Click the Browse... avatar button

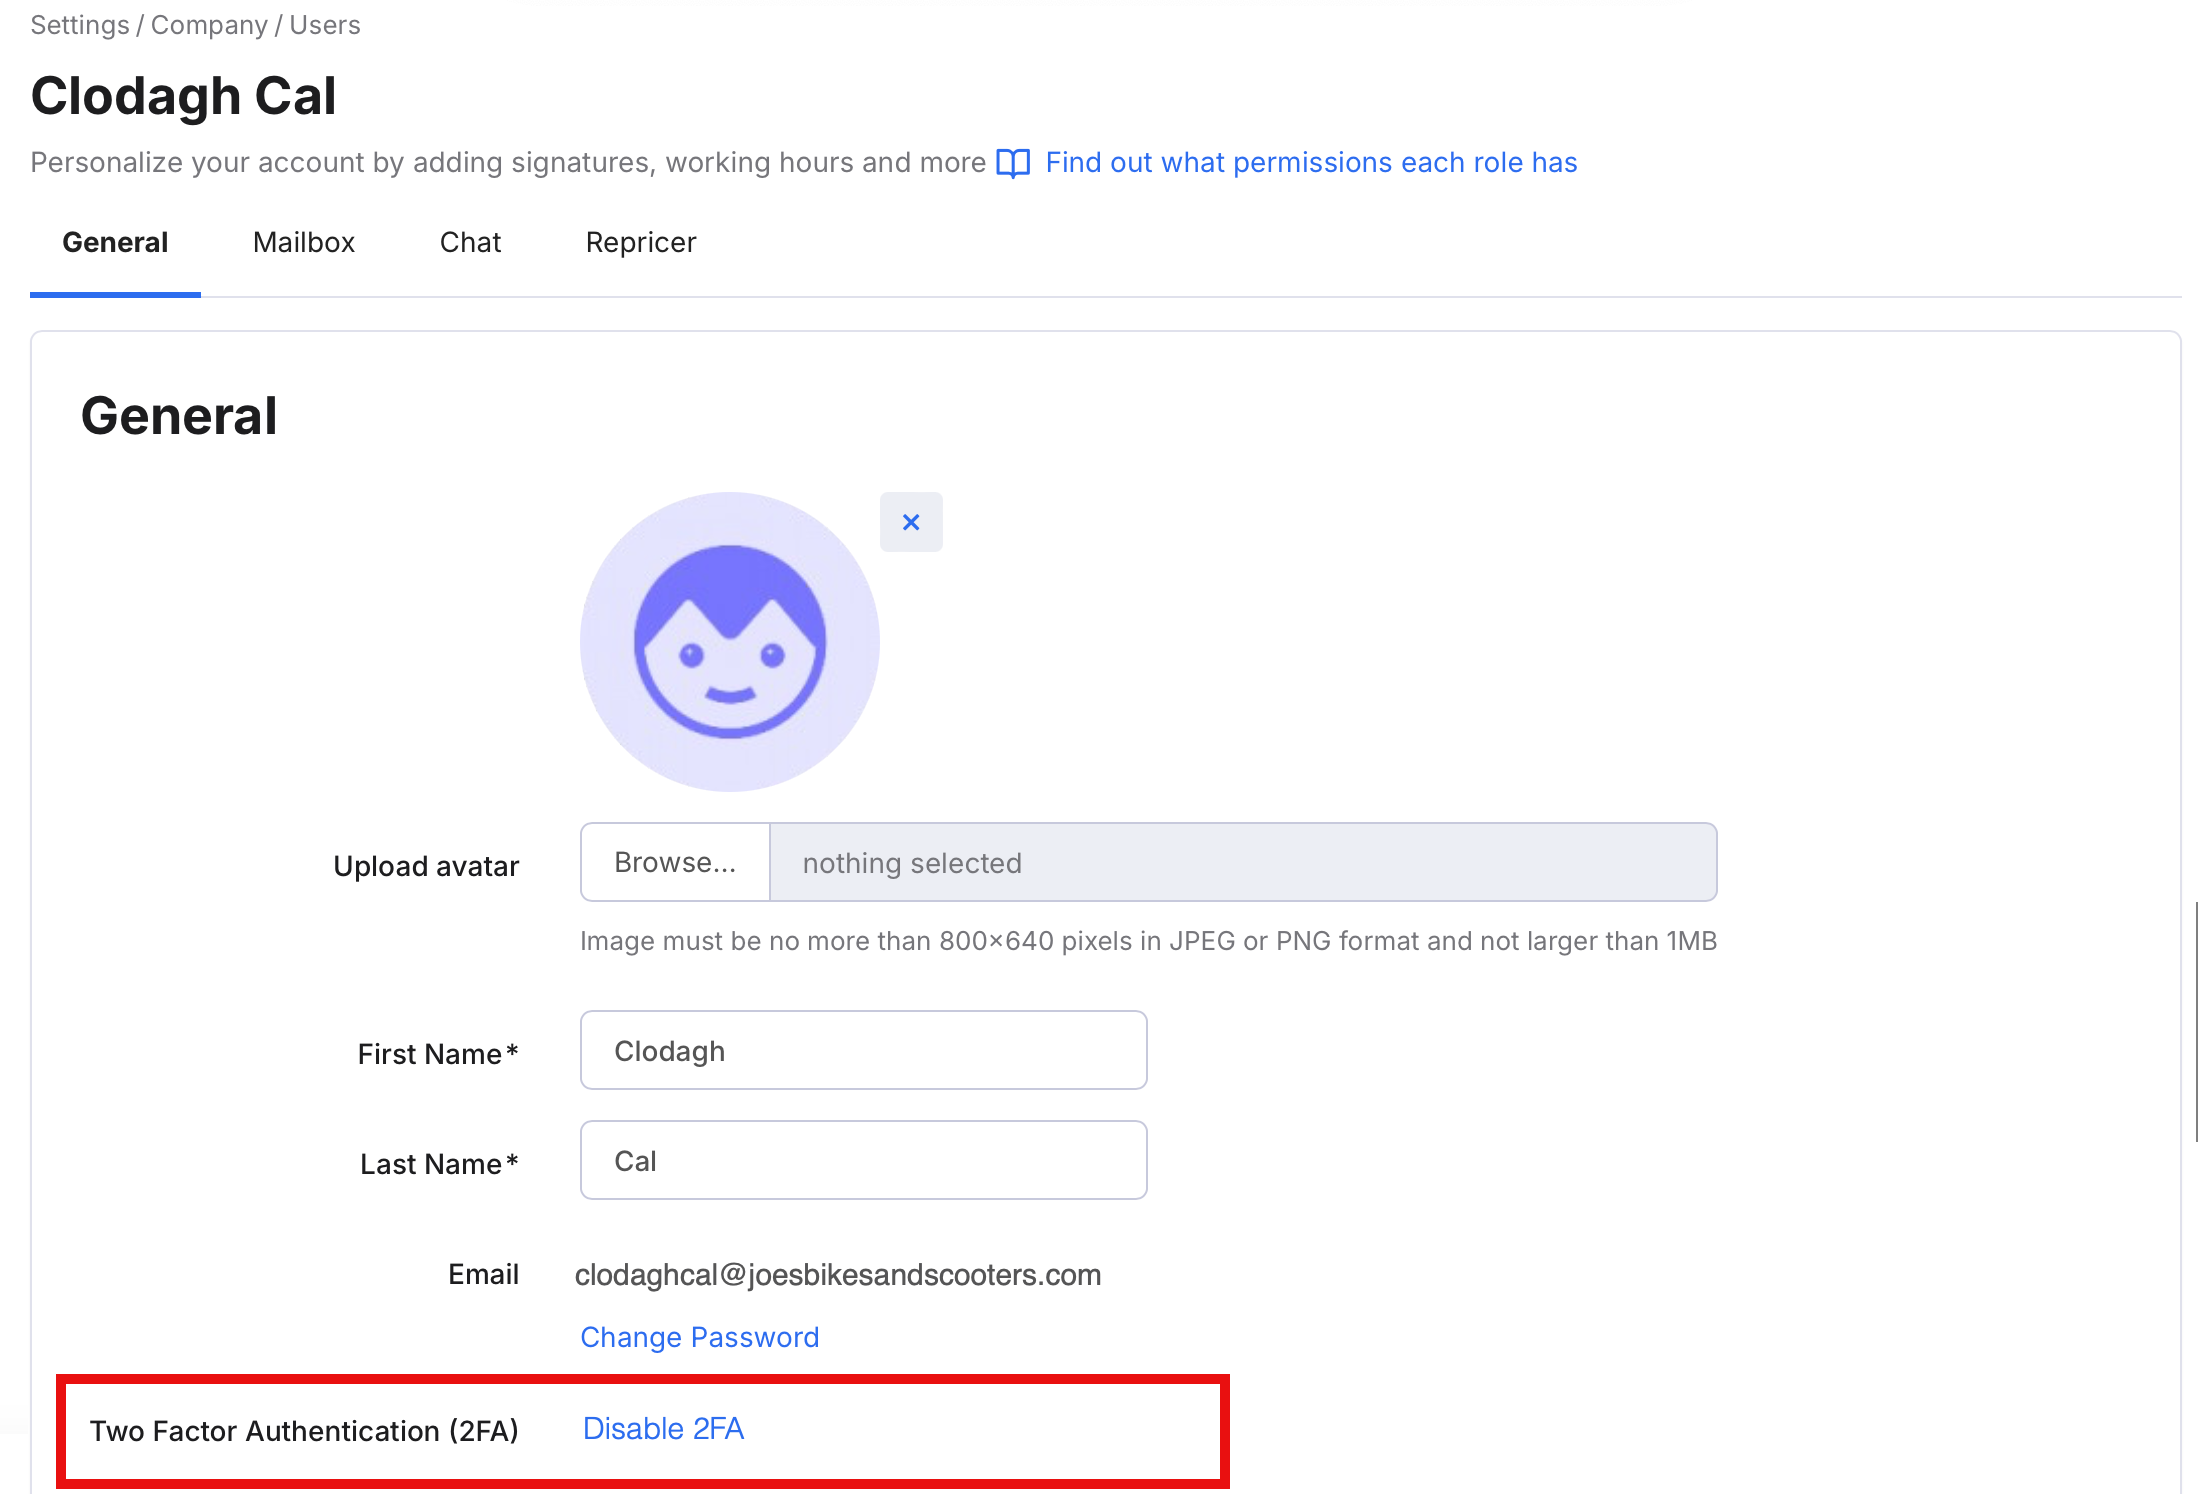point(675,862)
